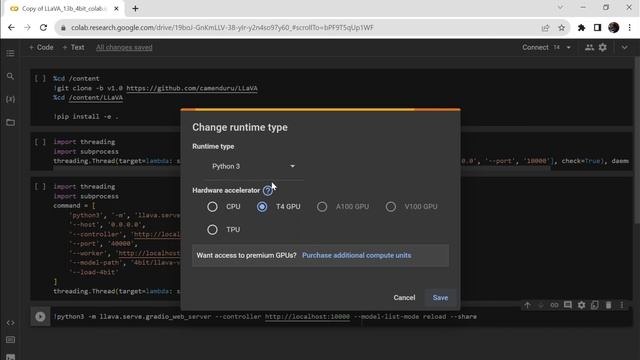Mirror cell in tab icon
This screenshot has height=360, width=640.
pyautogui.click(x=595, y=305)
